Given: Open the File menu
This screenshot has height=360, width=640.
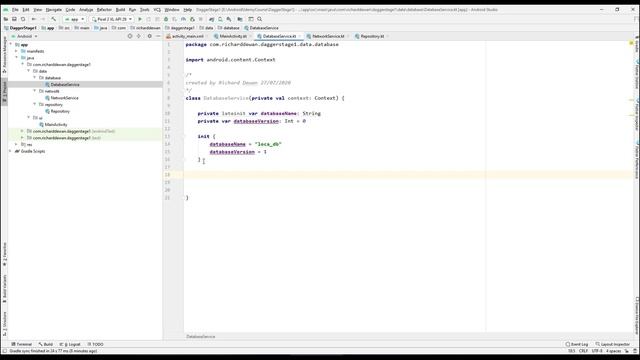Looking at the screenshot, I should [15, 9].
